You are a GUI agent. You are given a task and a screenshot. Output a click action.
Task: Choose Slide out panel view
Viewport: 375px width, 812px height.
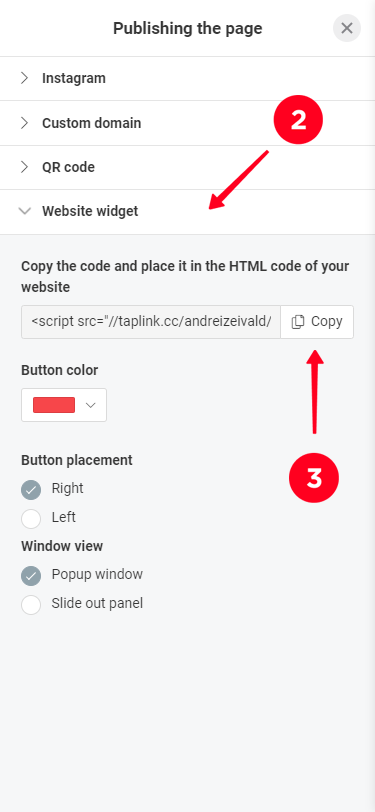(x=31, y=605)
